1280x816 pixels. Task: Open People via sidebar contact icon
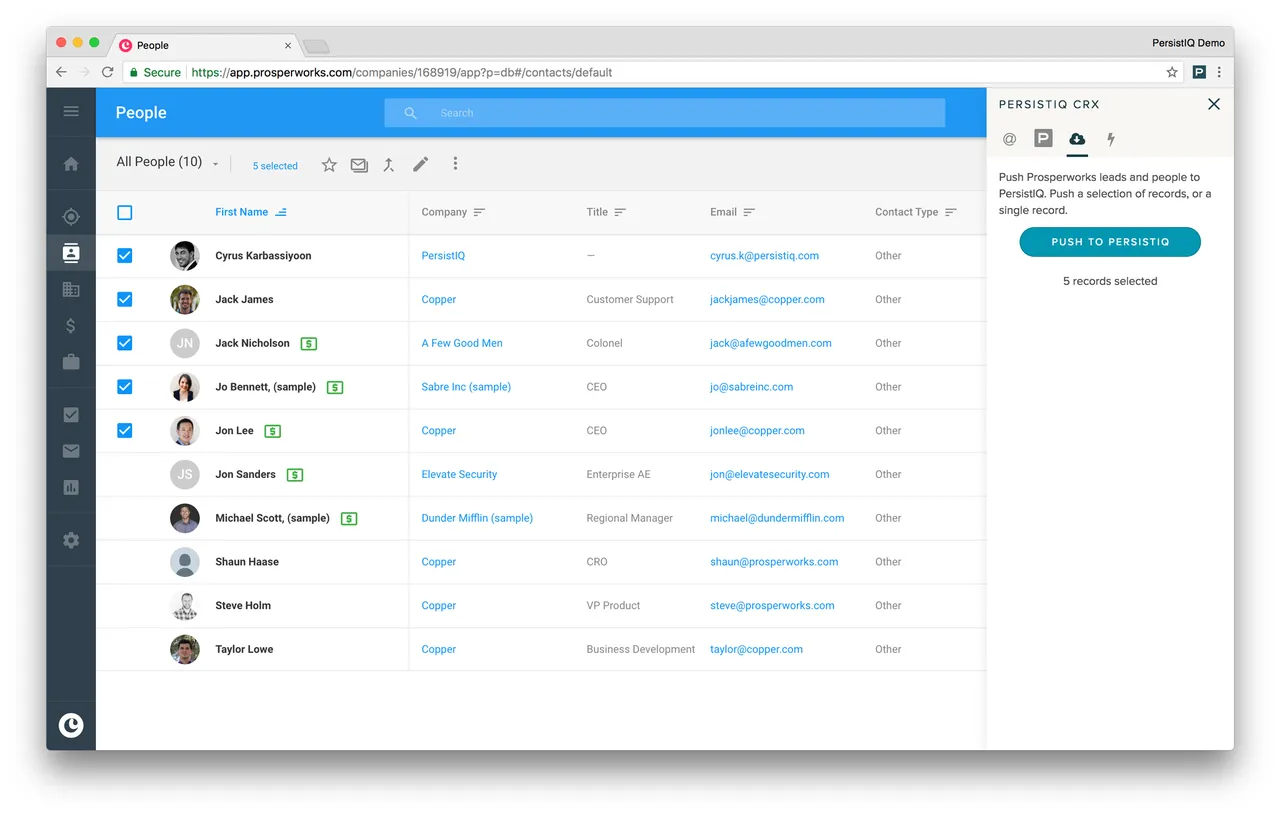click(x=71, y=253)
